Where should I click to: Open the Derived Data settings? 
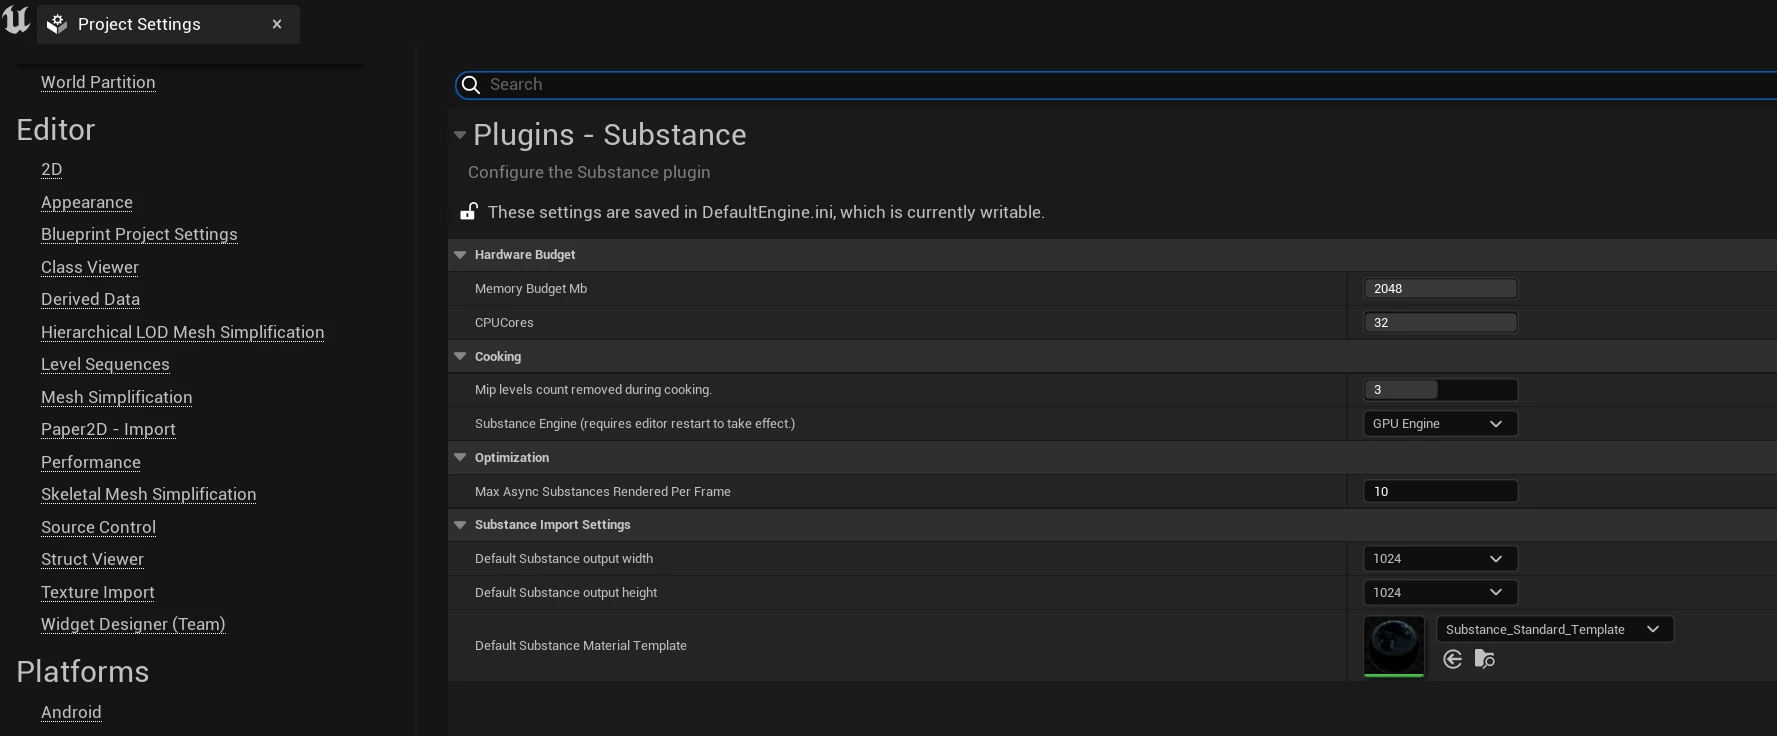tap(90, 299)
